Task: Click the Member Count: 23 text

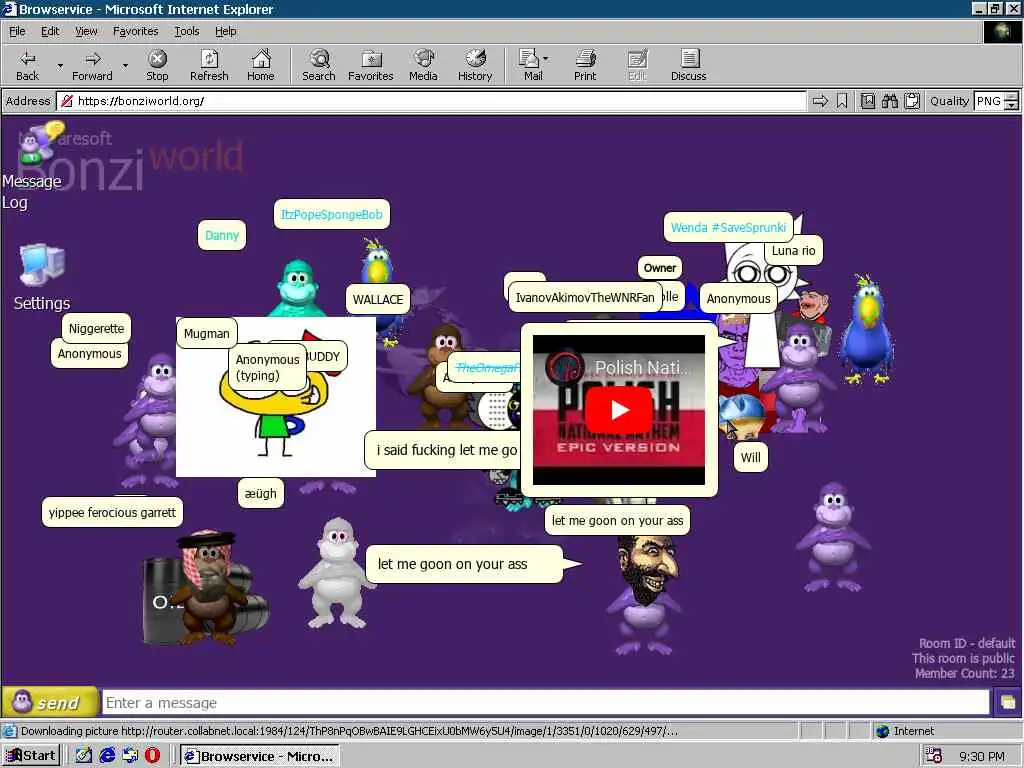Action: coord(965,673)
